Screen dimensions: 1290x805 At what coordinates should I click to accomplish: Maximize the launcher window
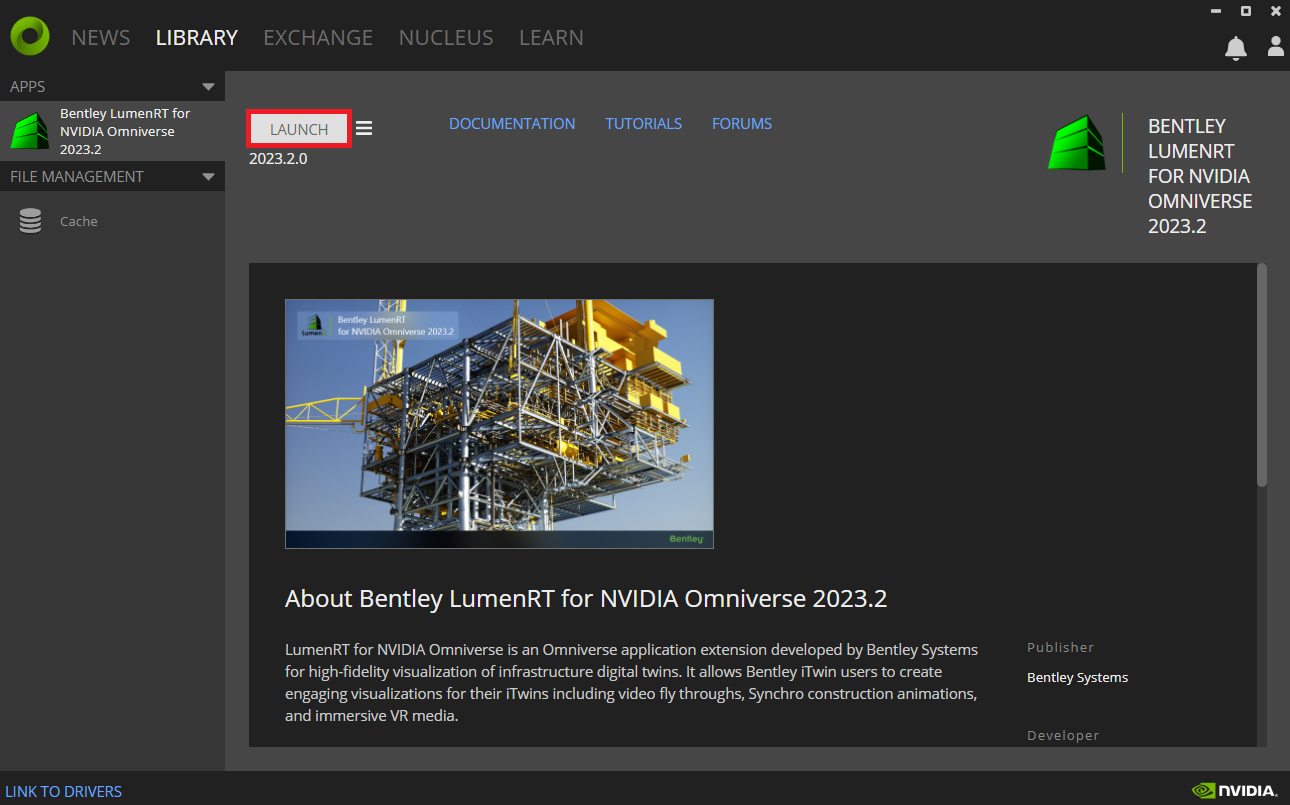1246,11
